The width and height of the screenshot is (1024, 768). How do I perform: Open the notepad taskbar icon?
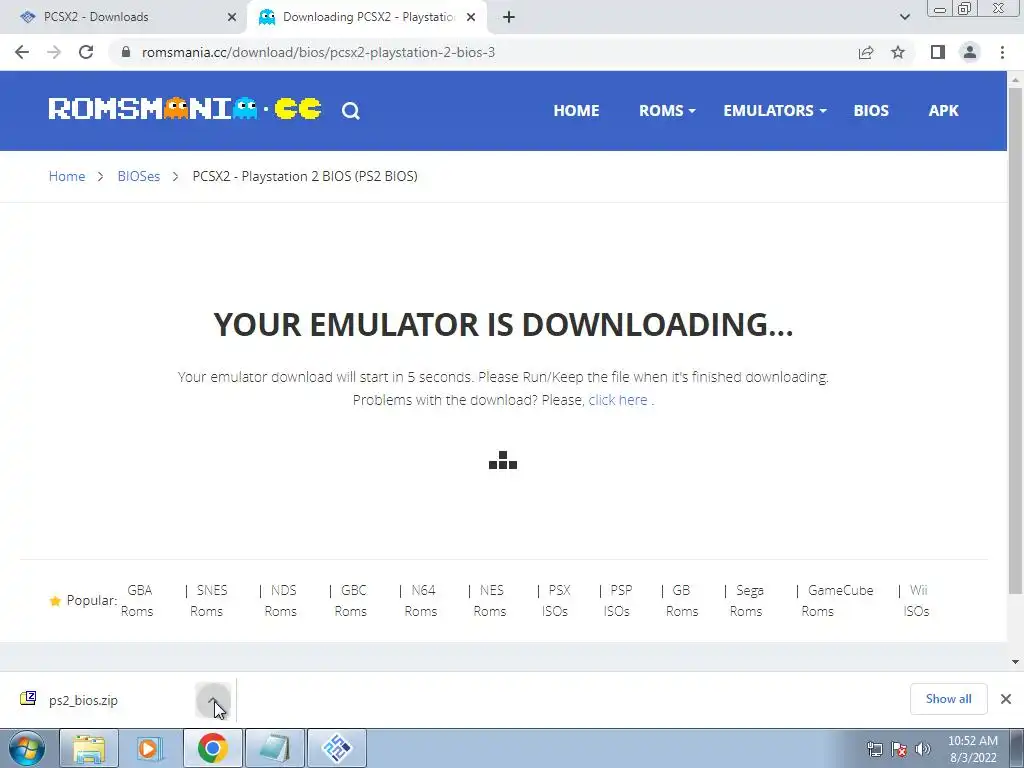274,748
